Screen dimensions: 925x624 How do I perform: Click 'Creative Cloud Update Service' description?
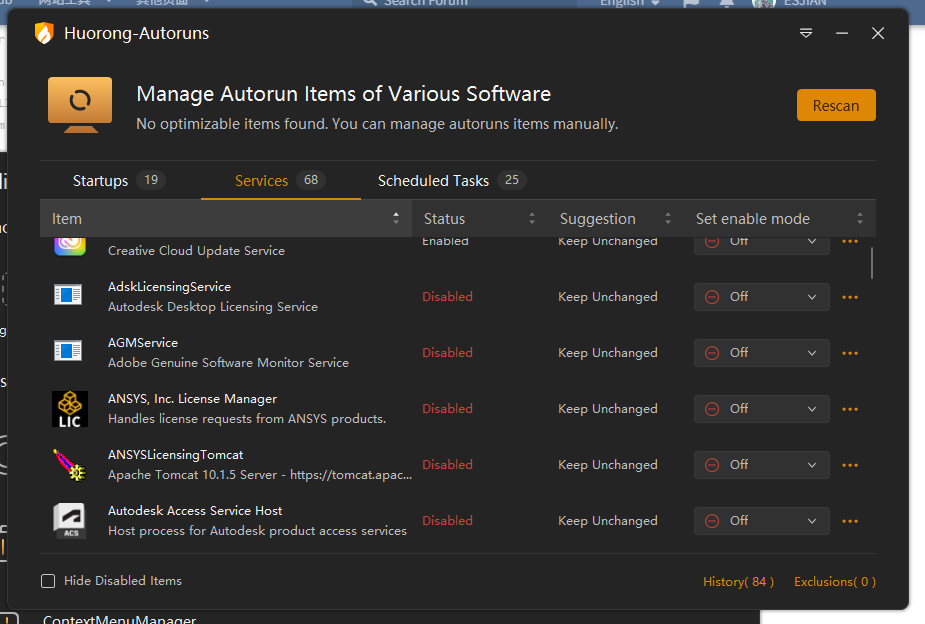click(x=196, y=251)
